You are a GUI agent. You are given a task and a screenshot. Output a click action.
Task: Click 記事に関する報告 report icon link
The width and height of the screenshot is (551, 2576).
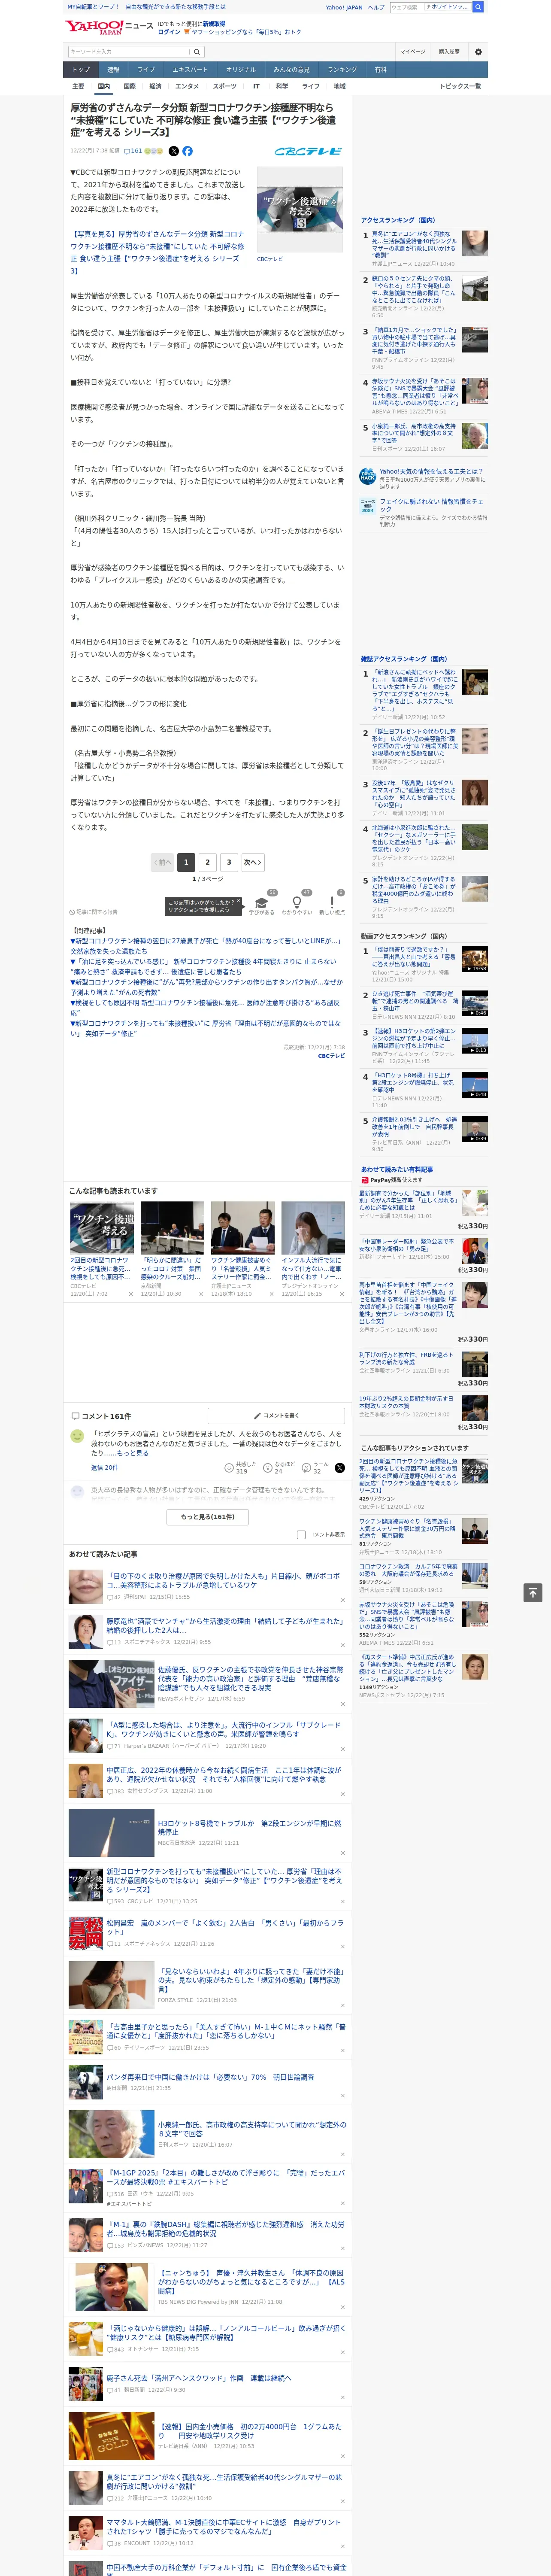(x=93, y=912)
